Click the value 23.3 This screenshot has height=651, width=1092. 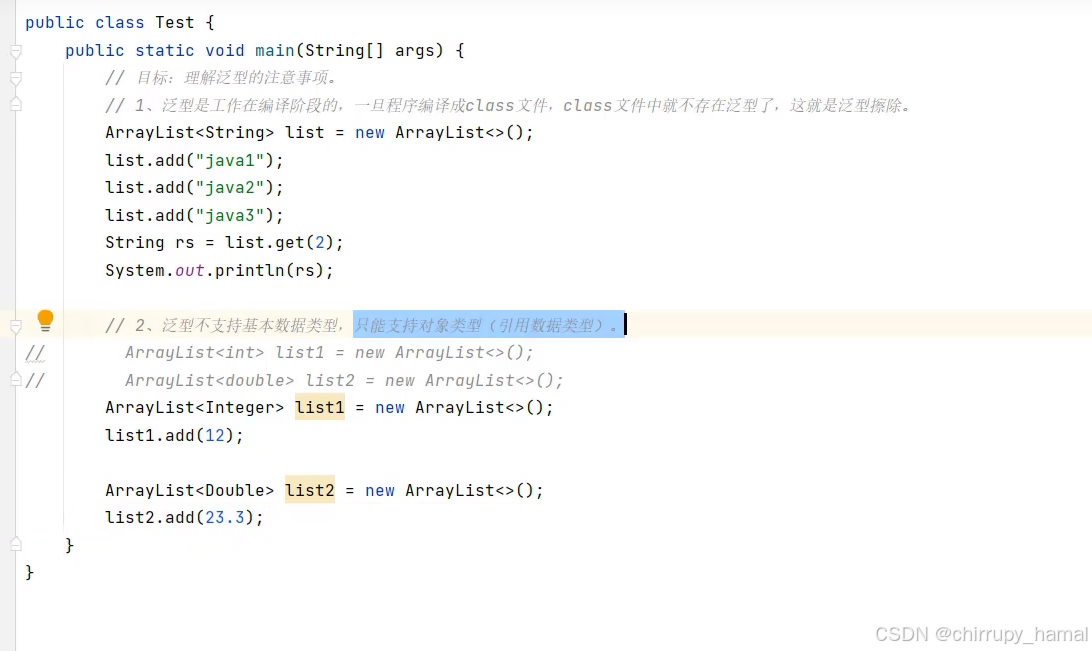pos(224,517)
